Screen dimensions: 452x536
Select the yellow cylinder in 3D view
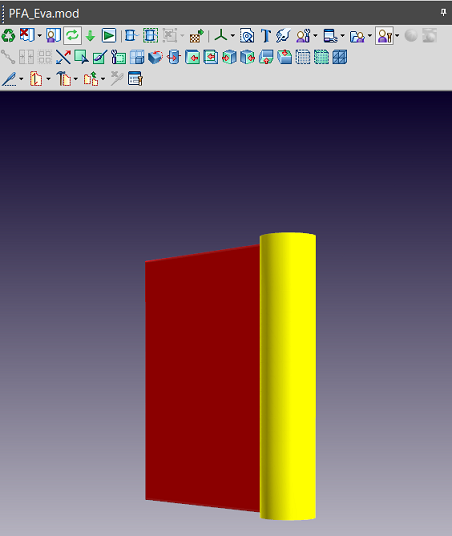tap(288, 376)
